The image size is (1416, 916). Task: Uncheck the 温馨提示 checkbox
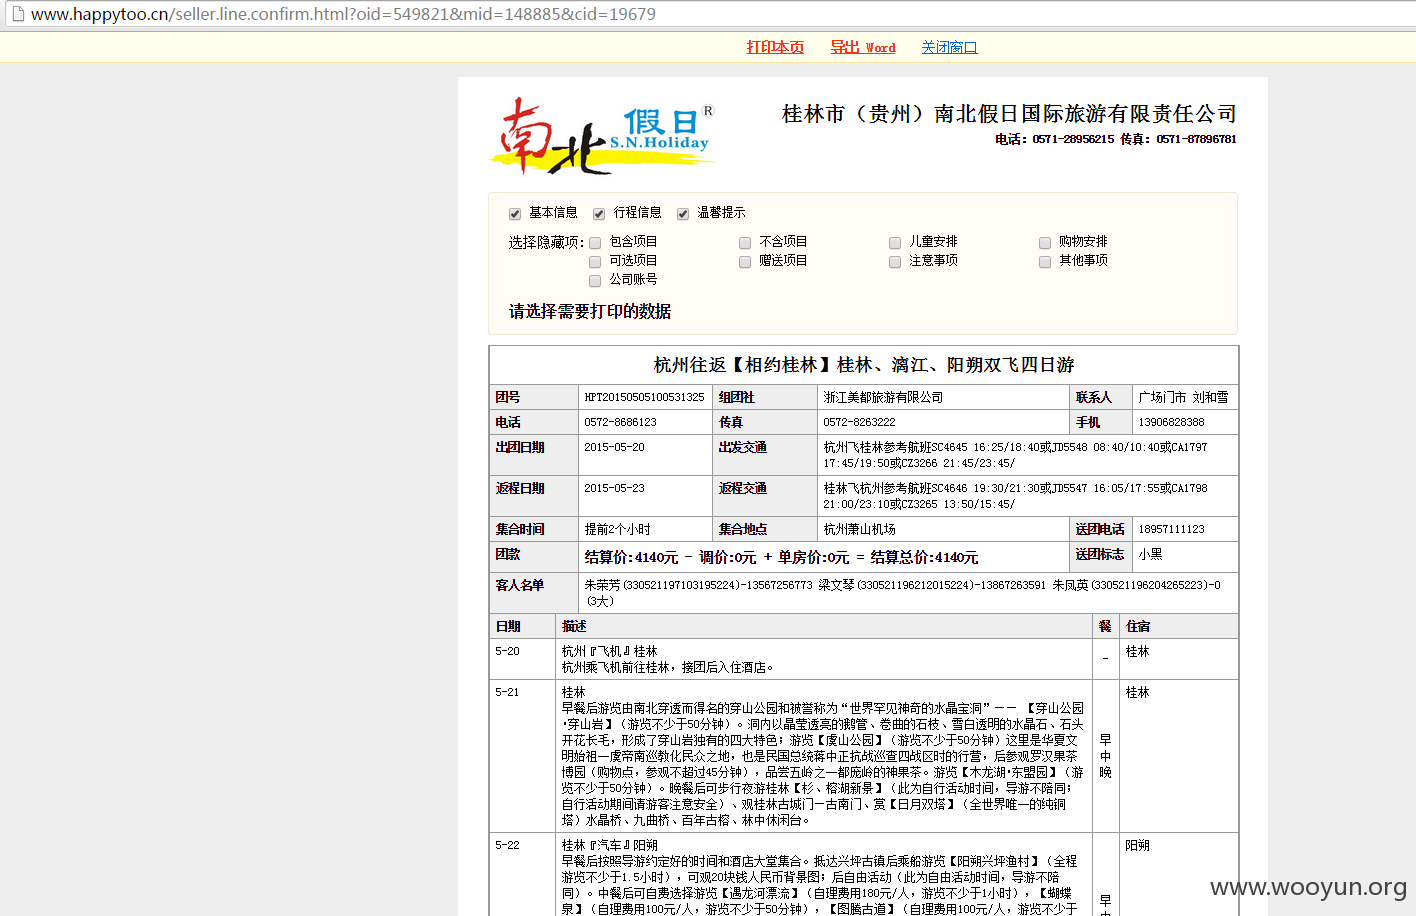683,214
